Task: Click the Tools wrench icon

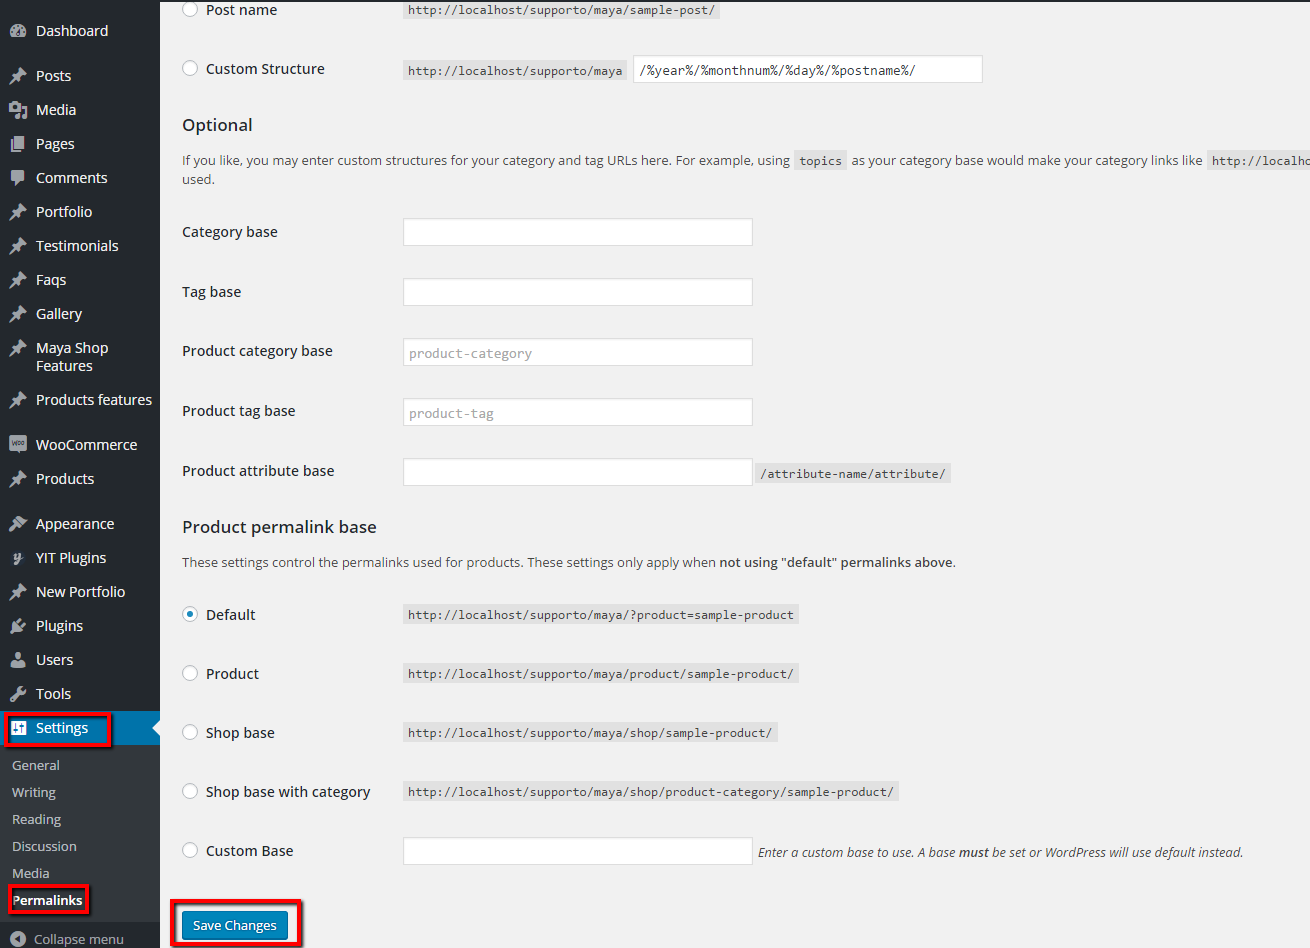Action: click(x=18, y=694)
